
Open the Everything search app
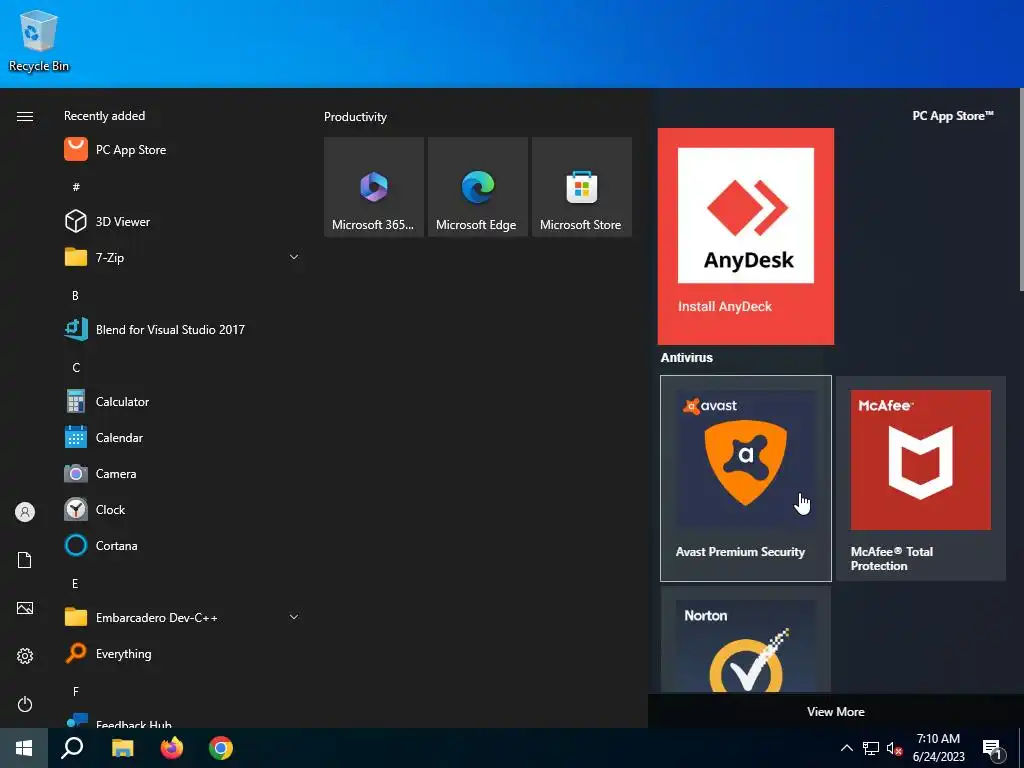pyautogui.click(x=182, y=653)
